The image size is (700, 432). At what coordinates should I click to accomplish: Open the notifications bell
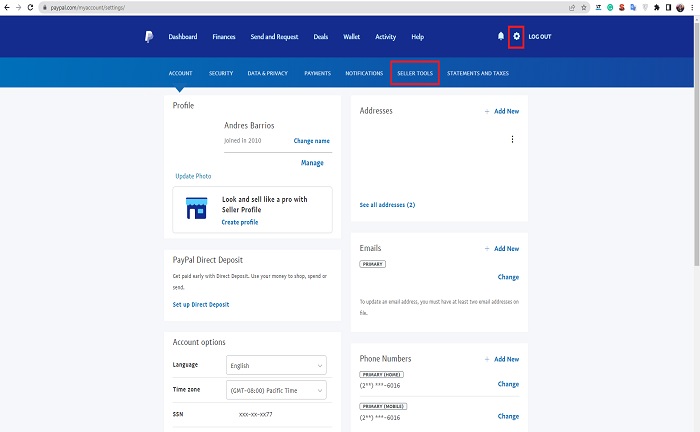(x=501, y=36)
